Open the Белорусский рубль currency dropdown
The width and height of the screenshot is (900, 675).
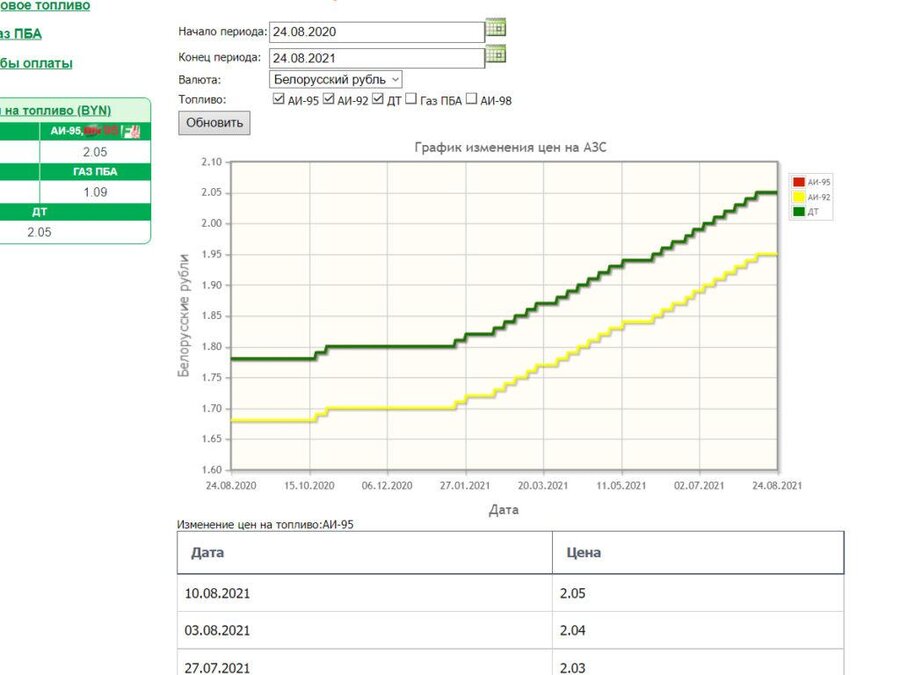[x=336, y=79]
